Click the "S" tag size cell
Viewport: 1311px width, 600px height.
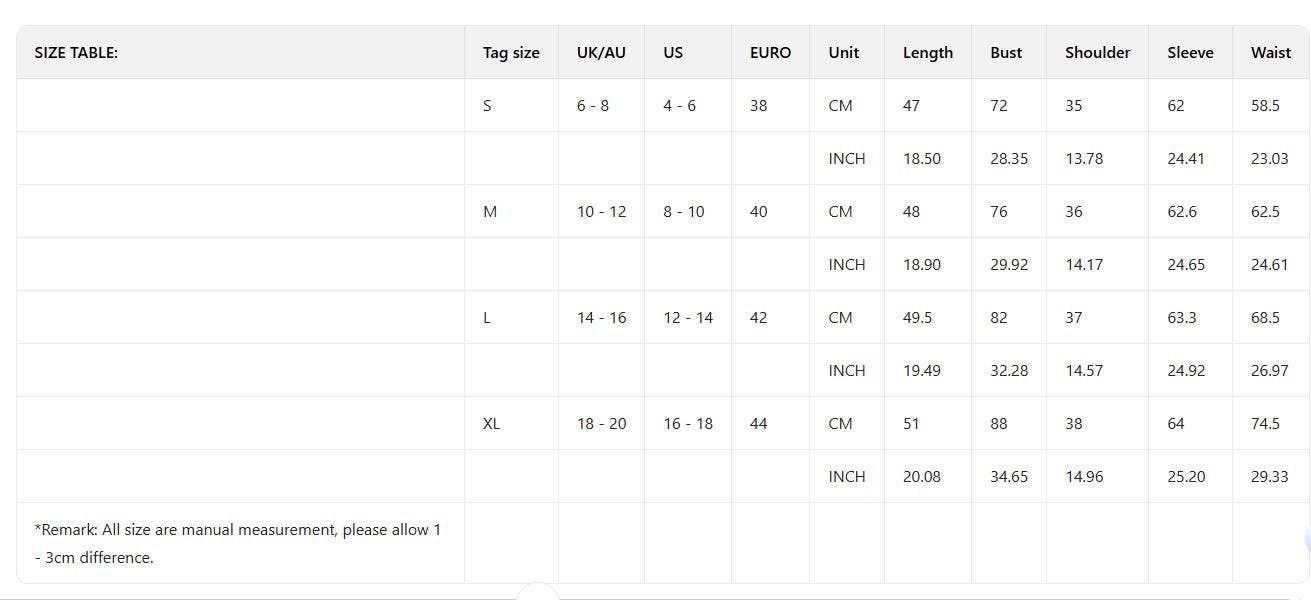(x=487, y=105)
